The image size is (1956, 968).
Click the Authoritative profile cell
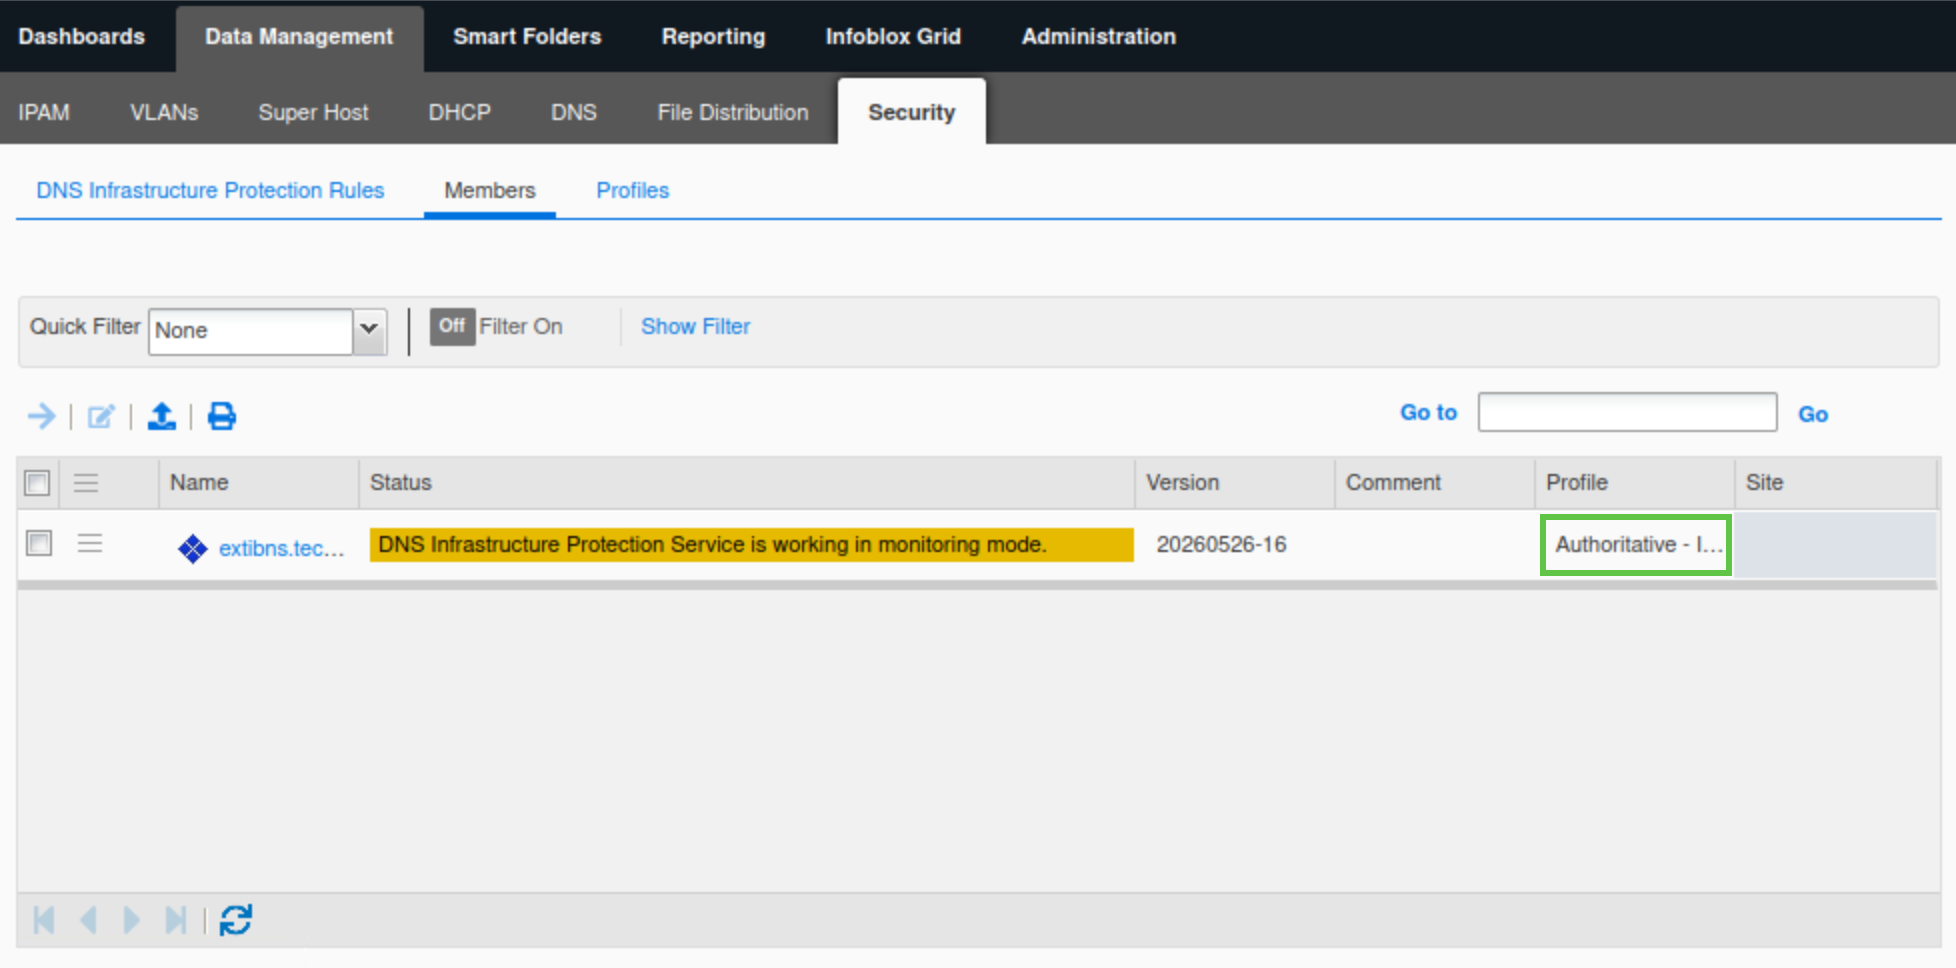[x=1636, y=544]
